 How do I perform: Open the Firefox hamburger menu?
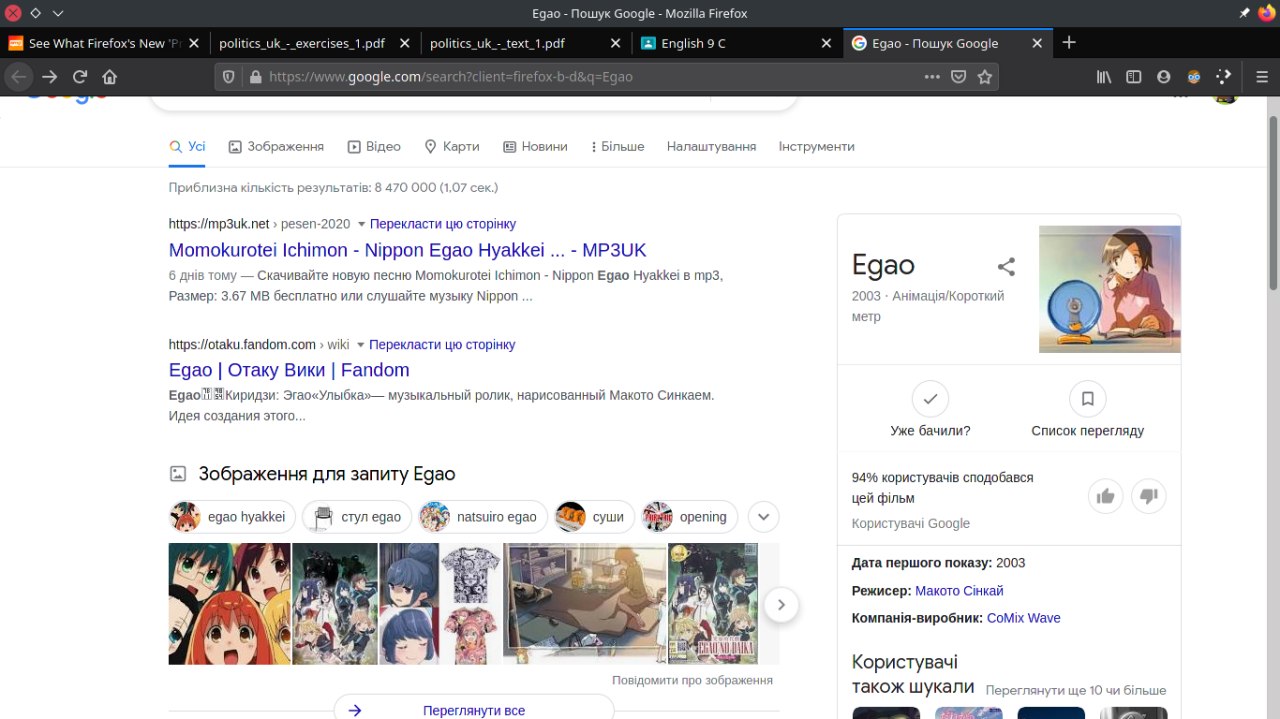pyautogui.click(x=1262, y=76)
